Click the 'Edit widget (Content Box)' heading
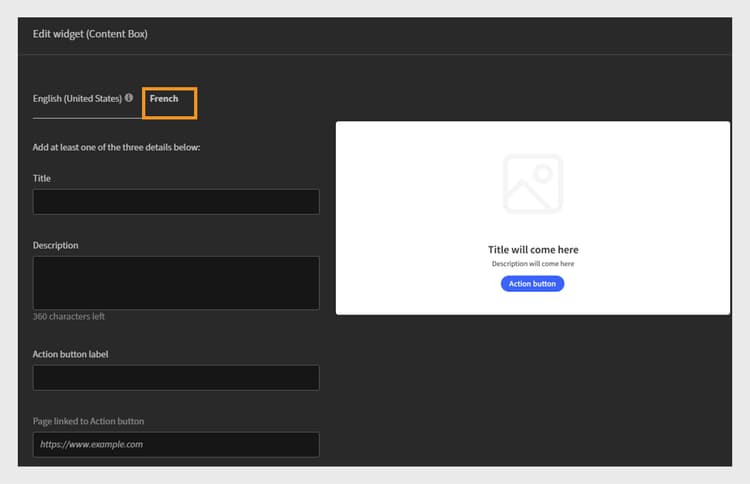This screenshot has height=484, width=750. pos(90,34)
